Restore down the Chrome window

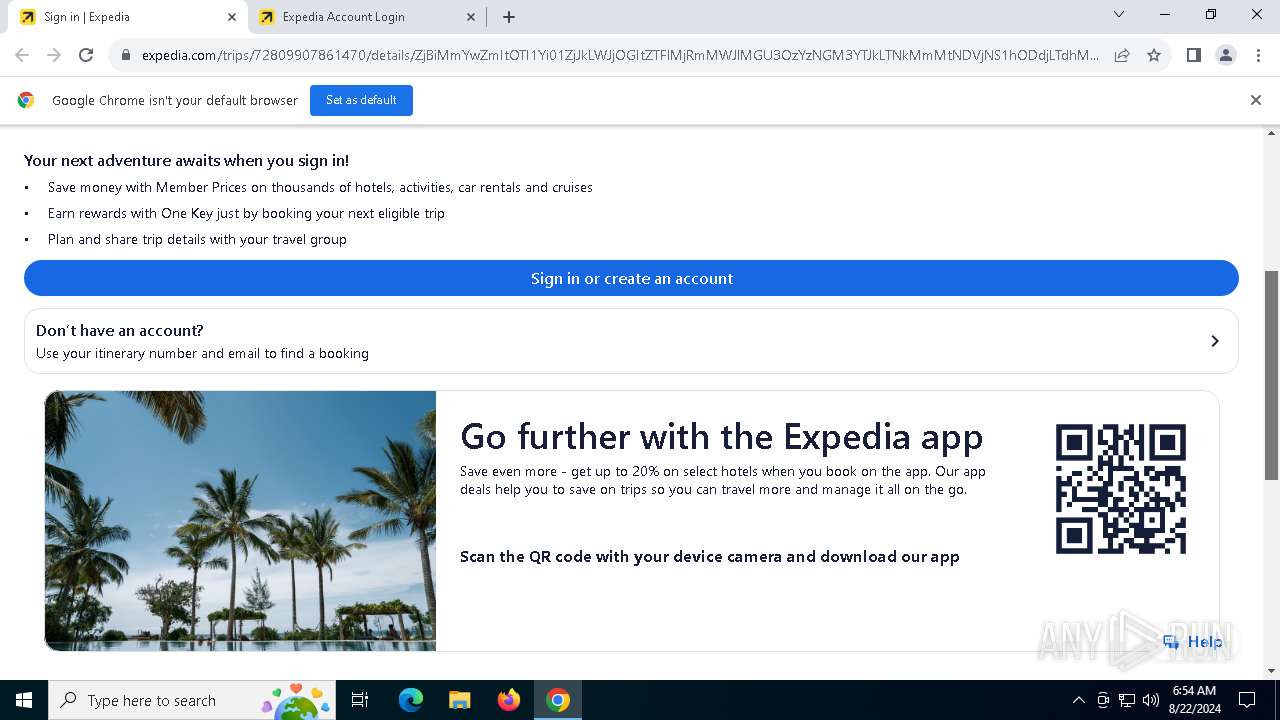(x=1211, y=15)
